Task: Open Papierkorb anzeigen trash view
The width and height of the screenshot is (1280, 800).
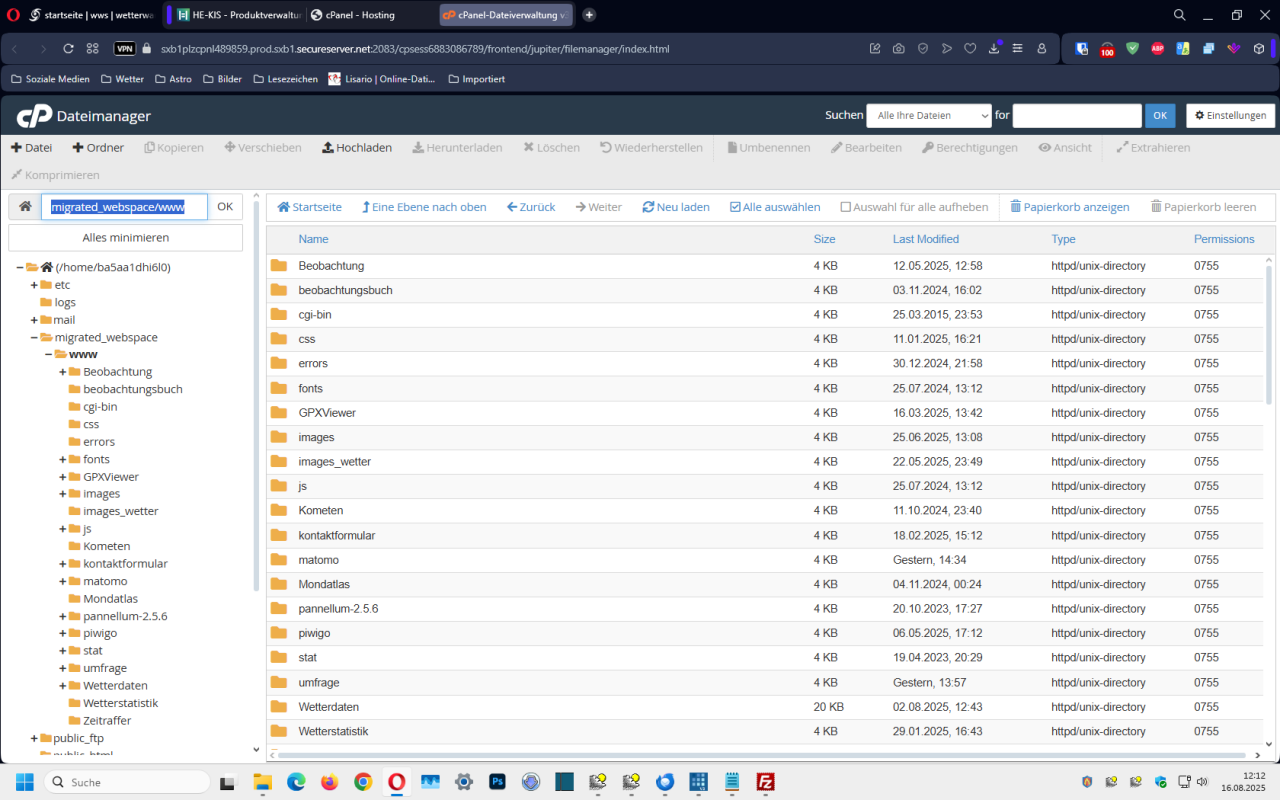Action: click(x=1069, y=207)
